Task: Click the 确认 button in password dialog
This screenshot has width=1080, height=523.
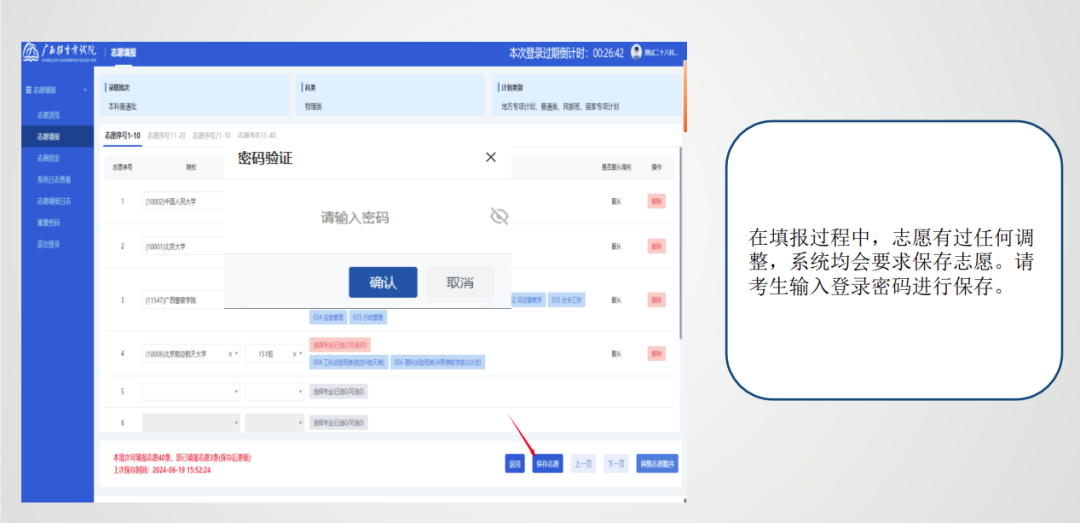Action: click(383, 282)
